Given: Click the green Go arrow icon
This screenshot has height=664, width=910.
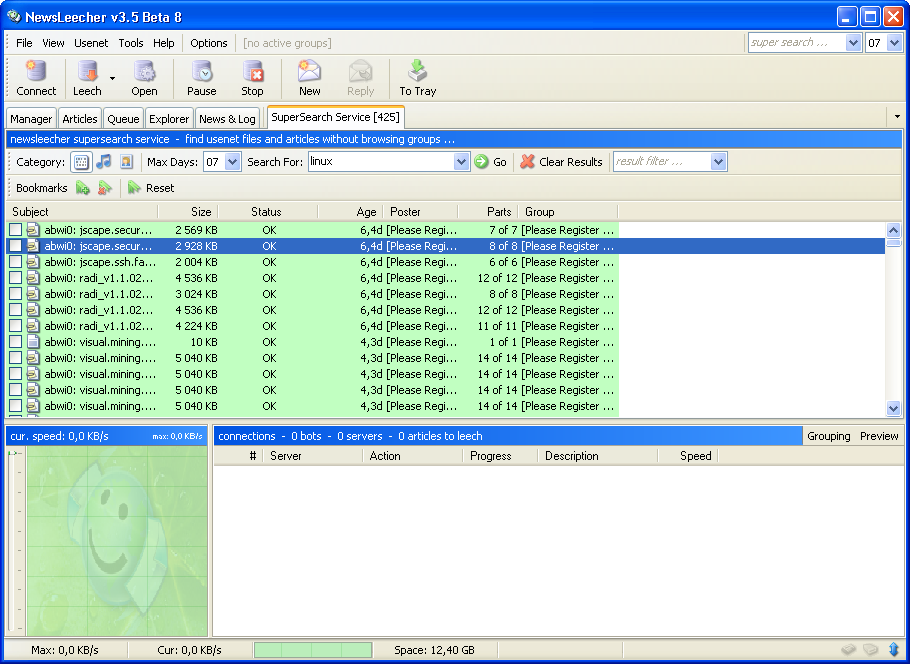Looking at the screenshot, I should click(481, 162).
